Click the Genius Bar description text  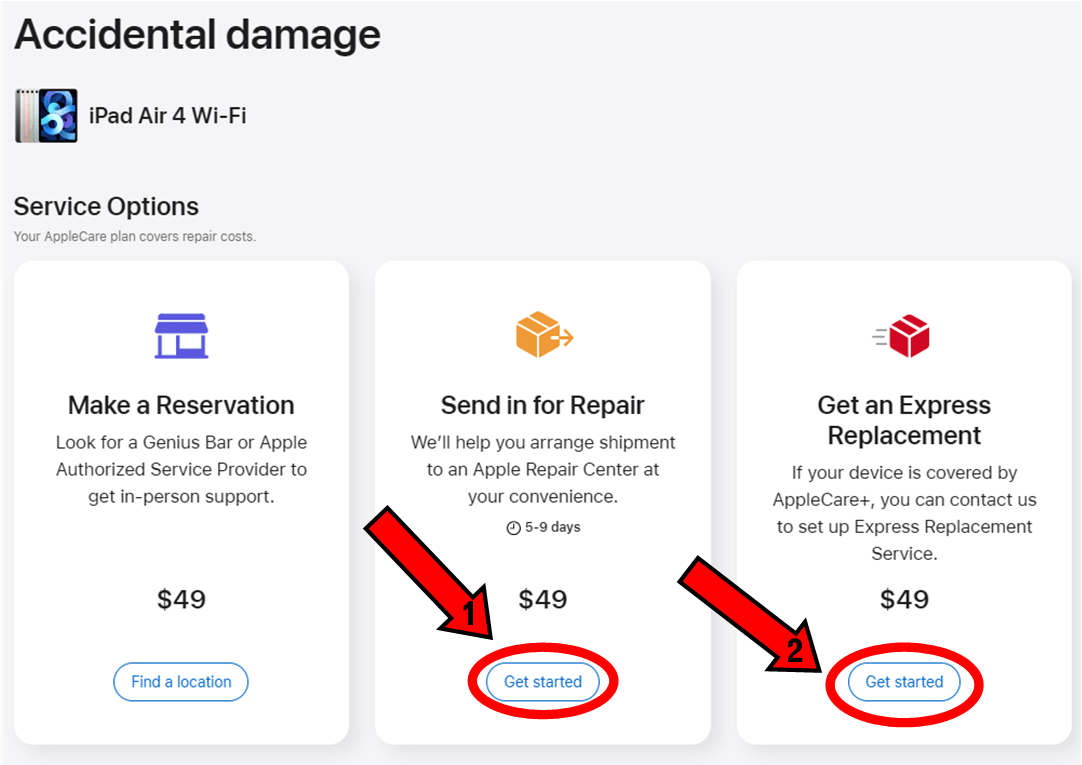coord(181,469)
